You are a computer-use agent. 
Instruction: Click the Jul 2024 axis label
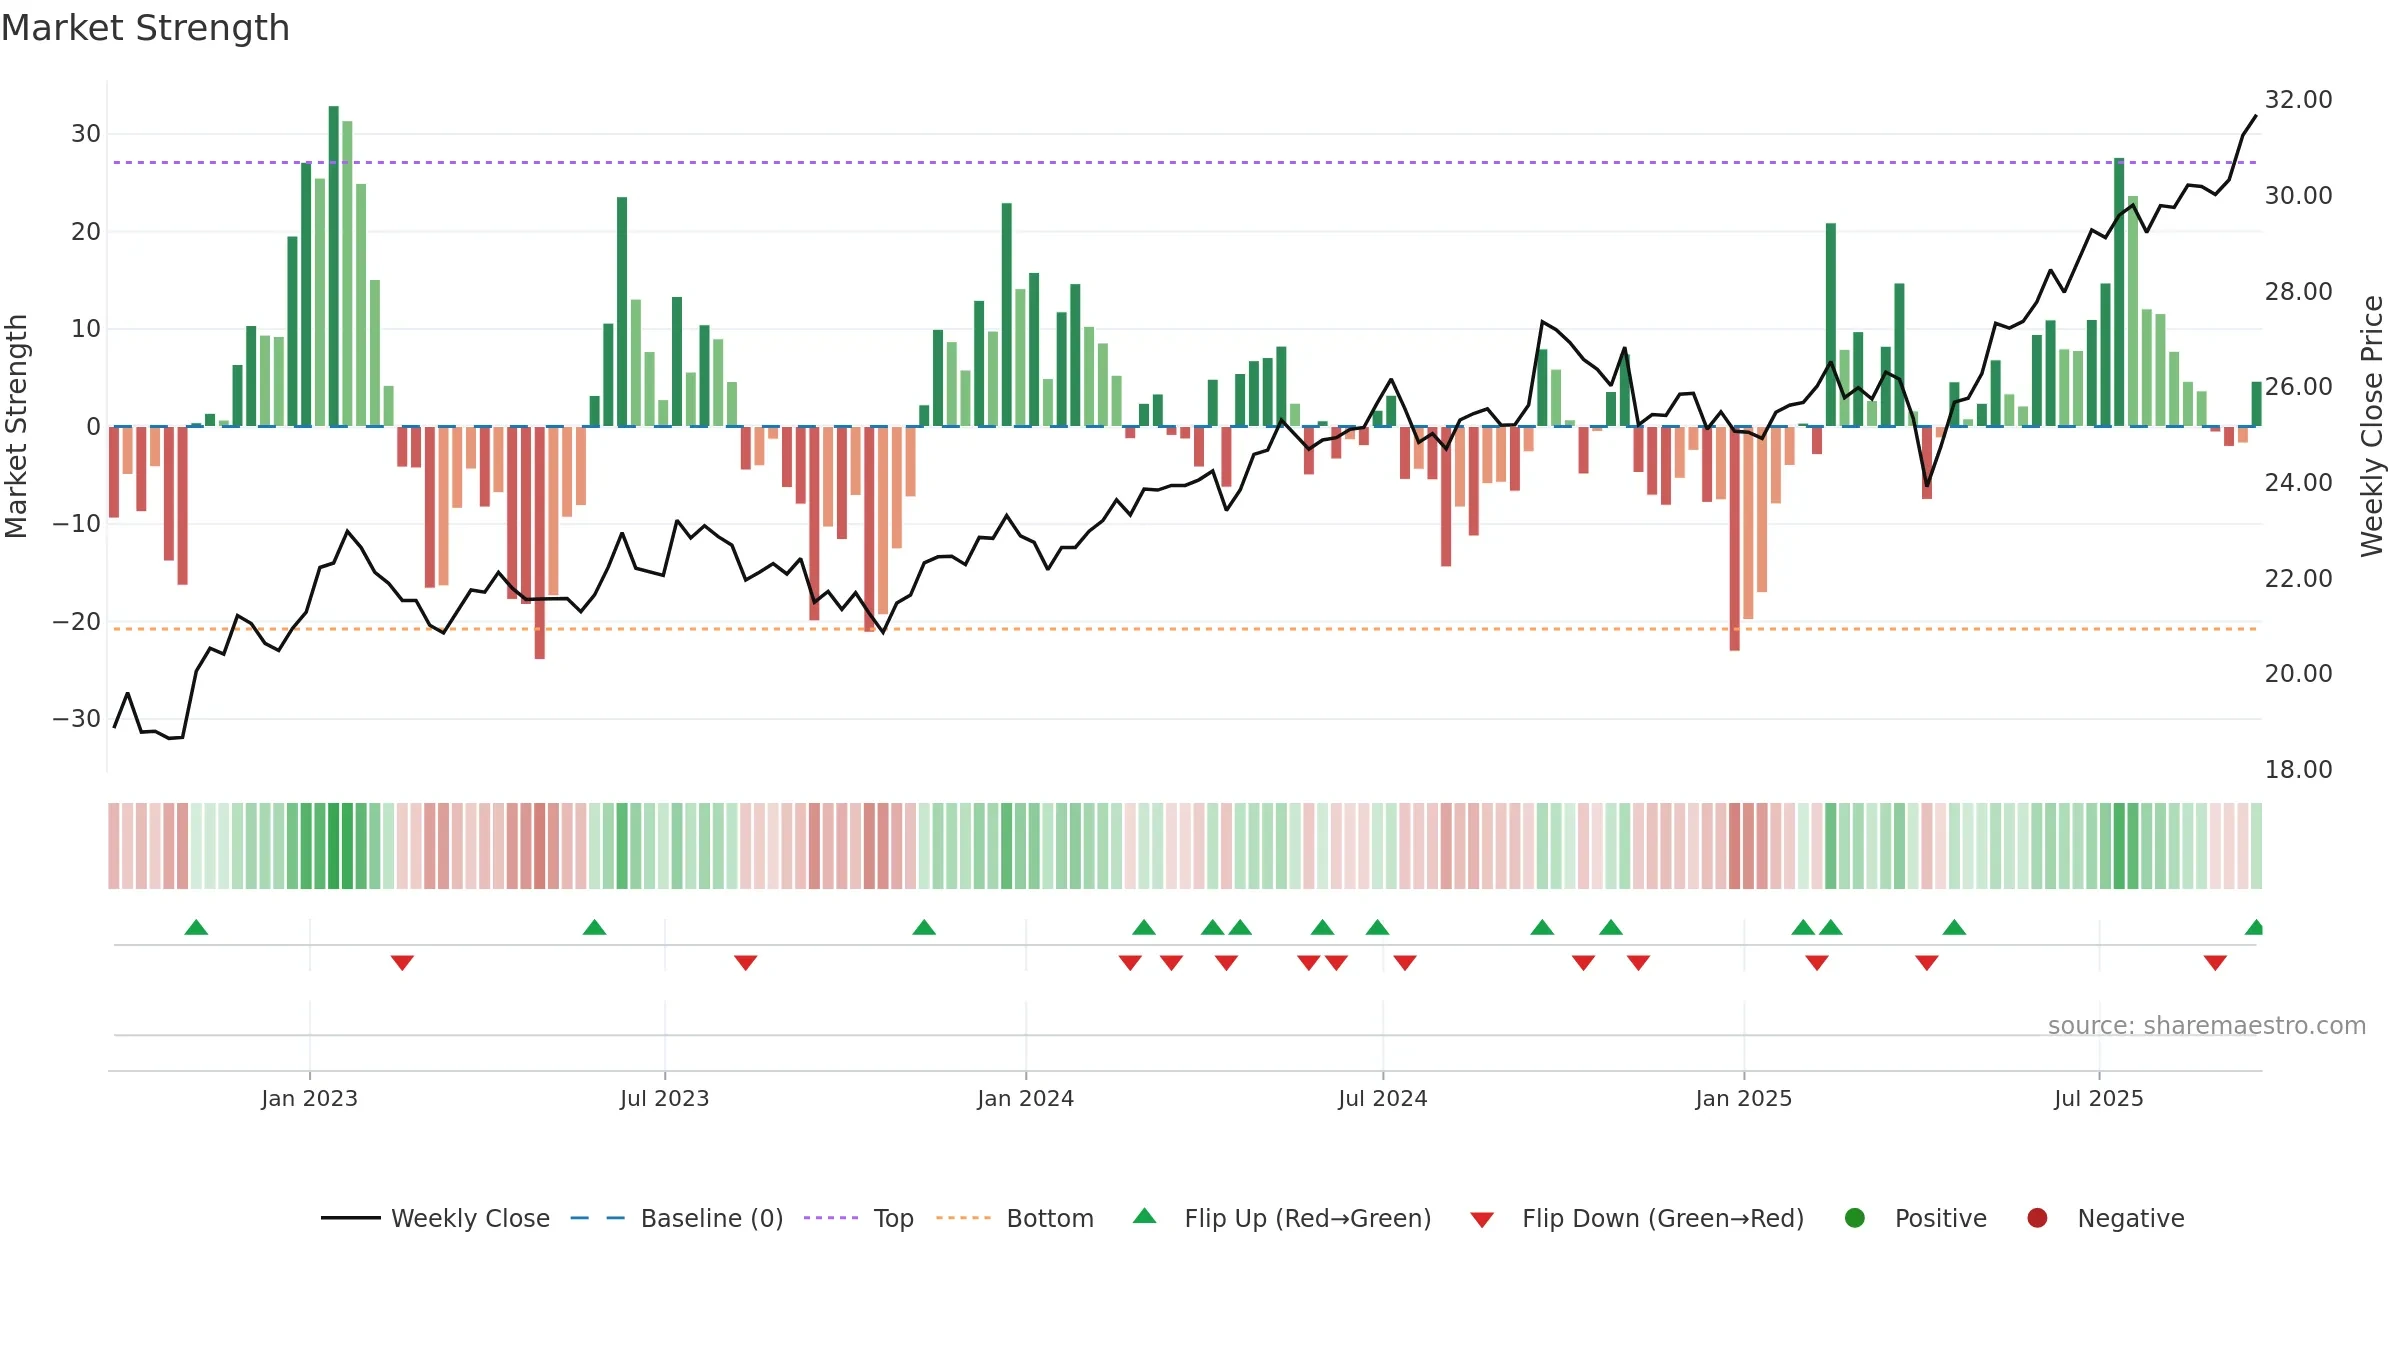pyautogui.click(x=1382, y=1098)
